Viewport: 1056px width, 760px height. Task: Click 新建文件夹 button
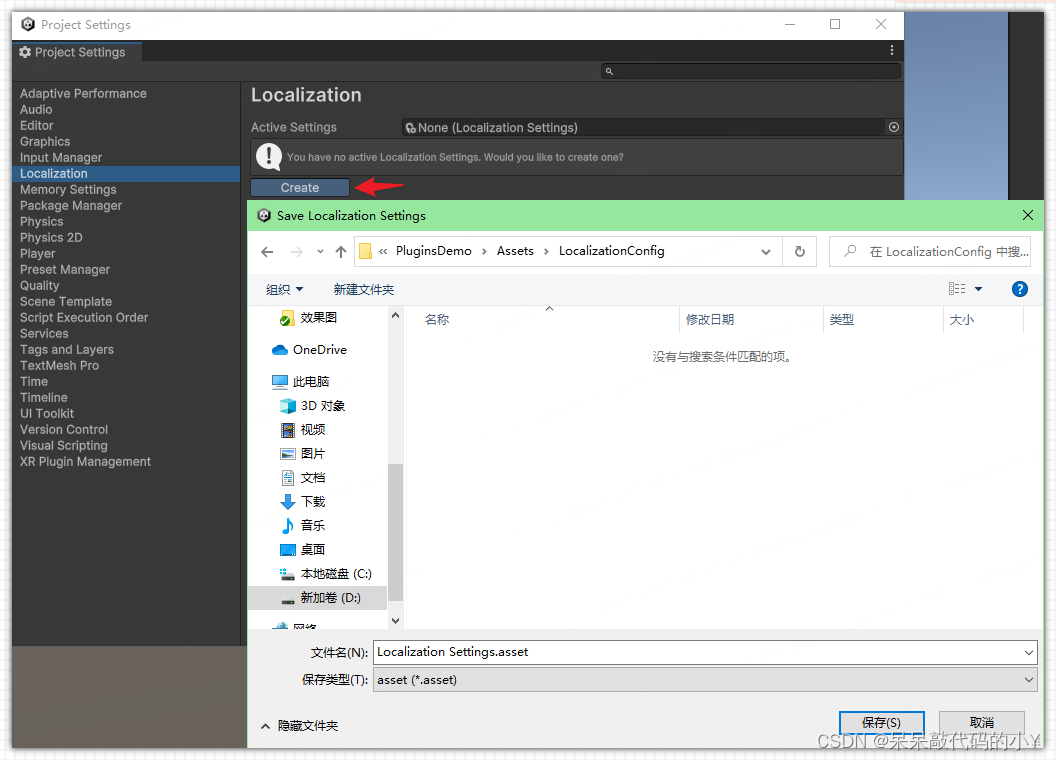tap(364, 290)
